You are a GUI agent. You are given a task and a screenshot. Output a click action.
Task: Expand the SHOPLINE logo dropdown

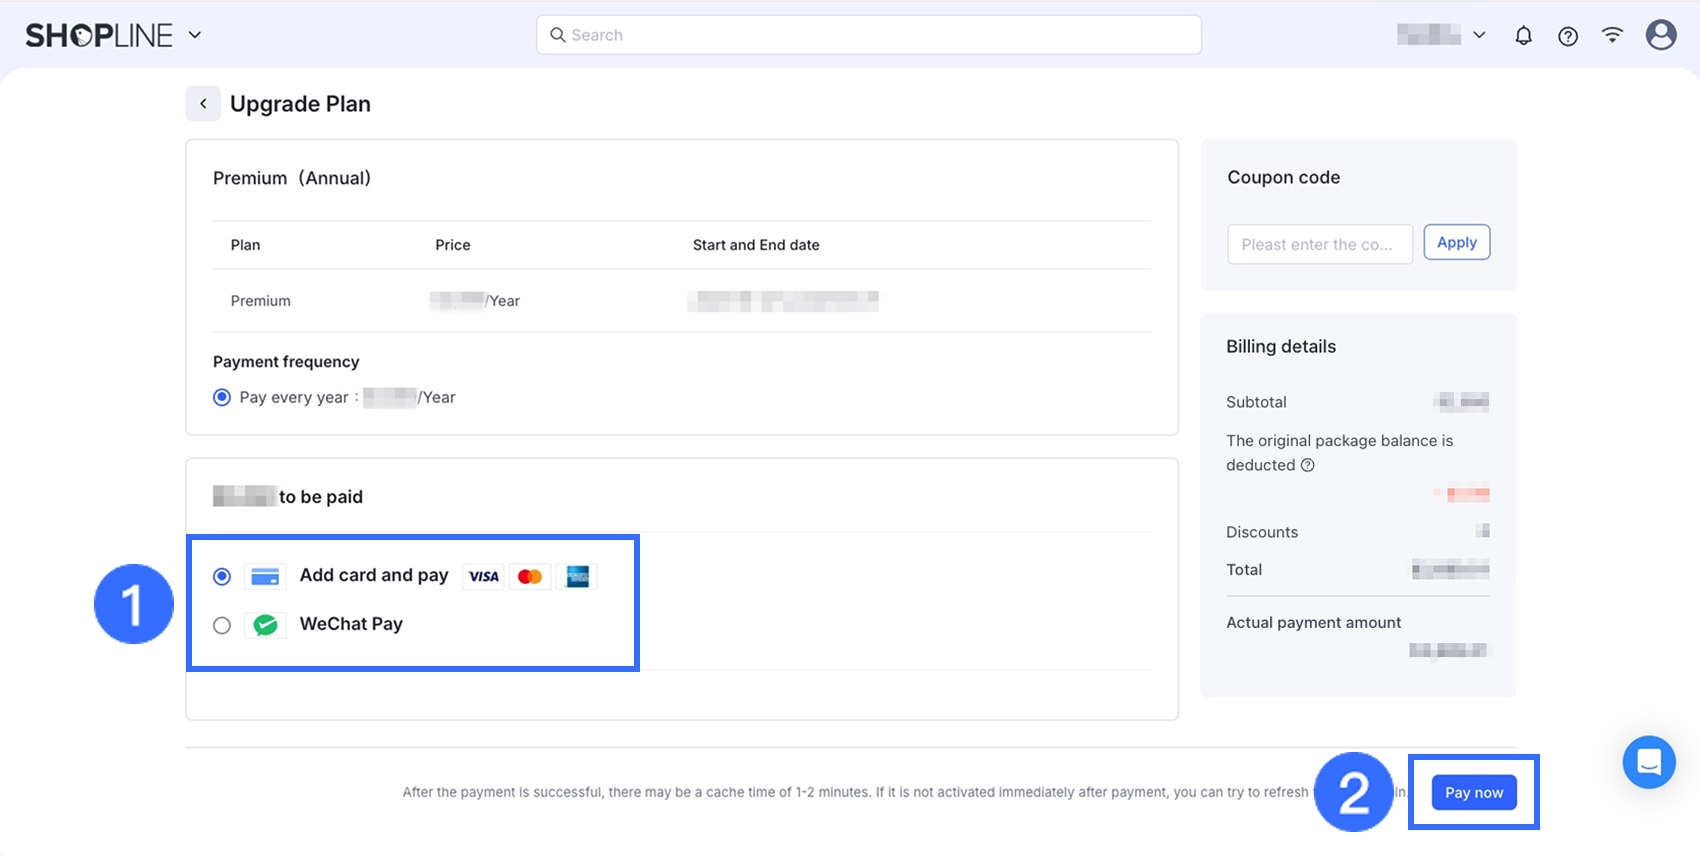point(195,35)
